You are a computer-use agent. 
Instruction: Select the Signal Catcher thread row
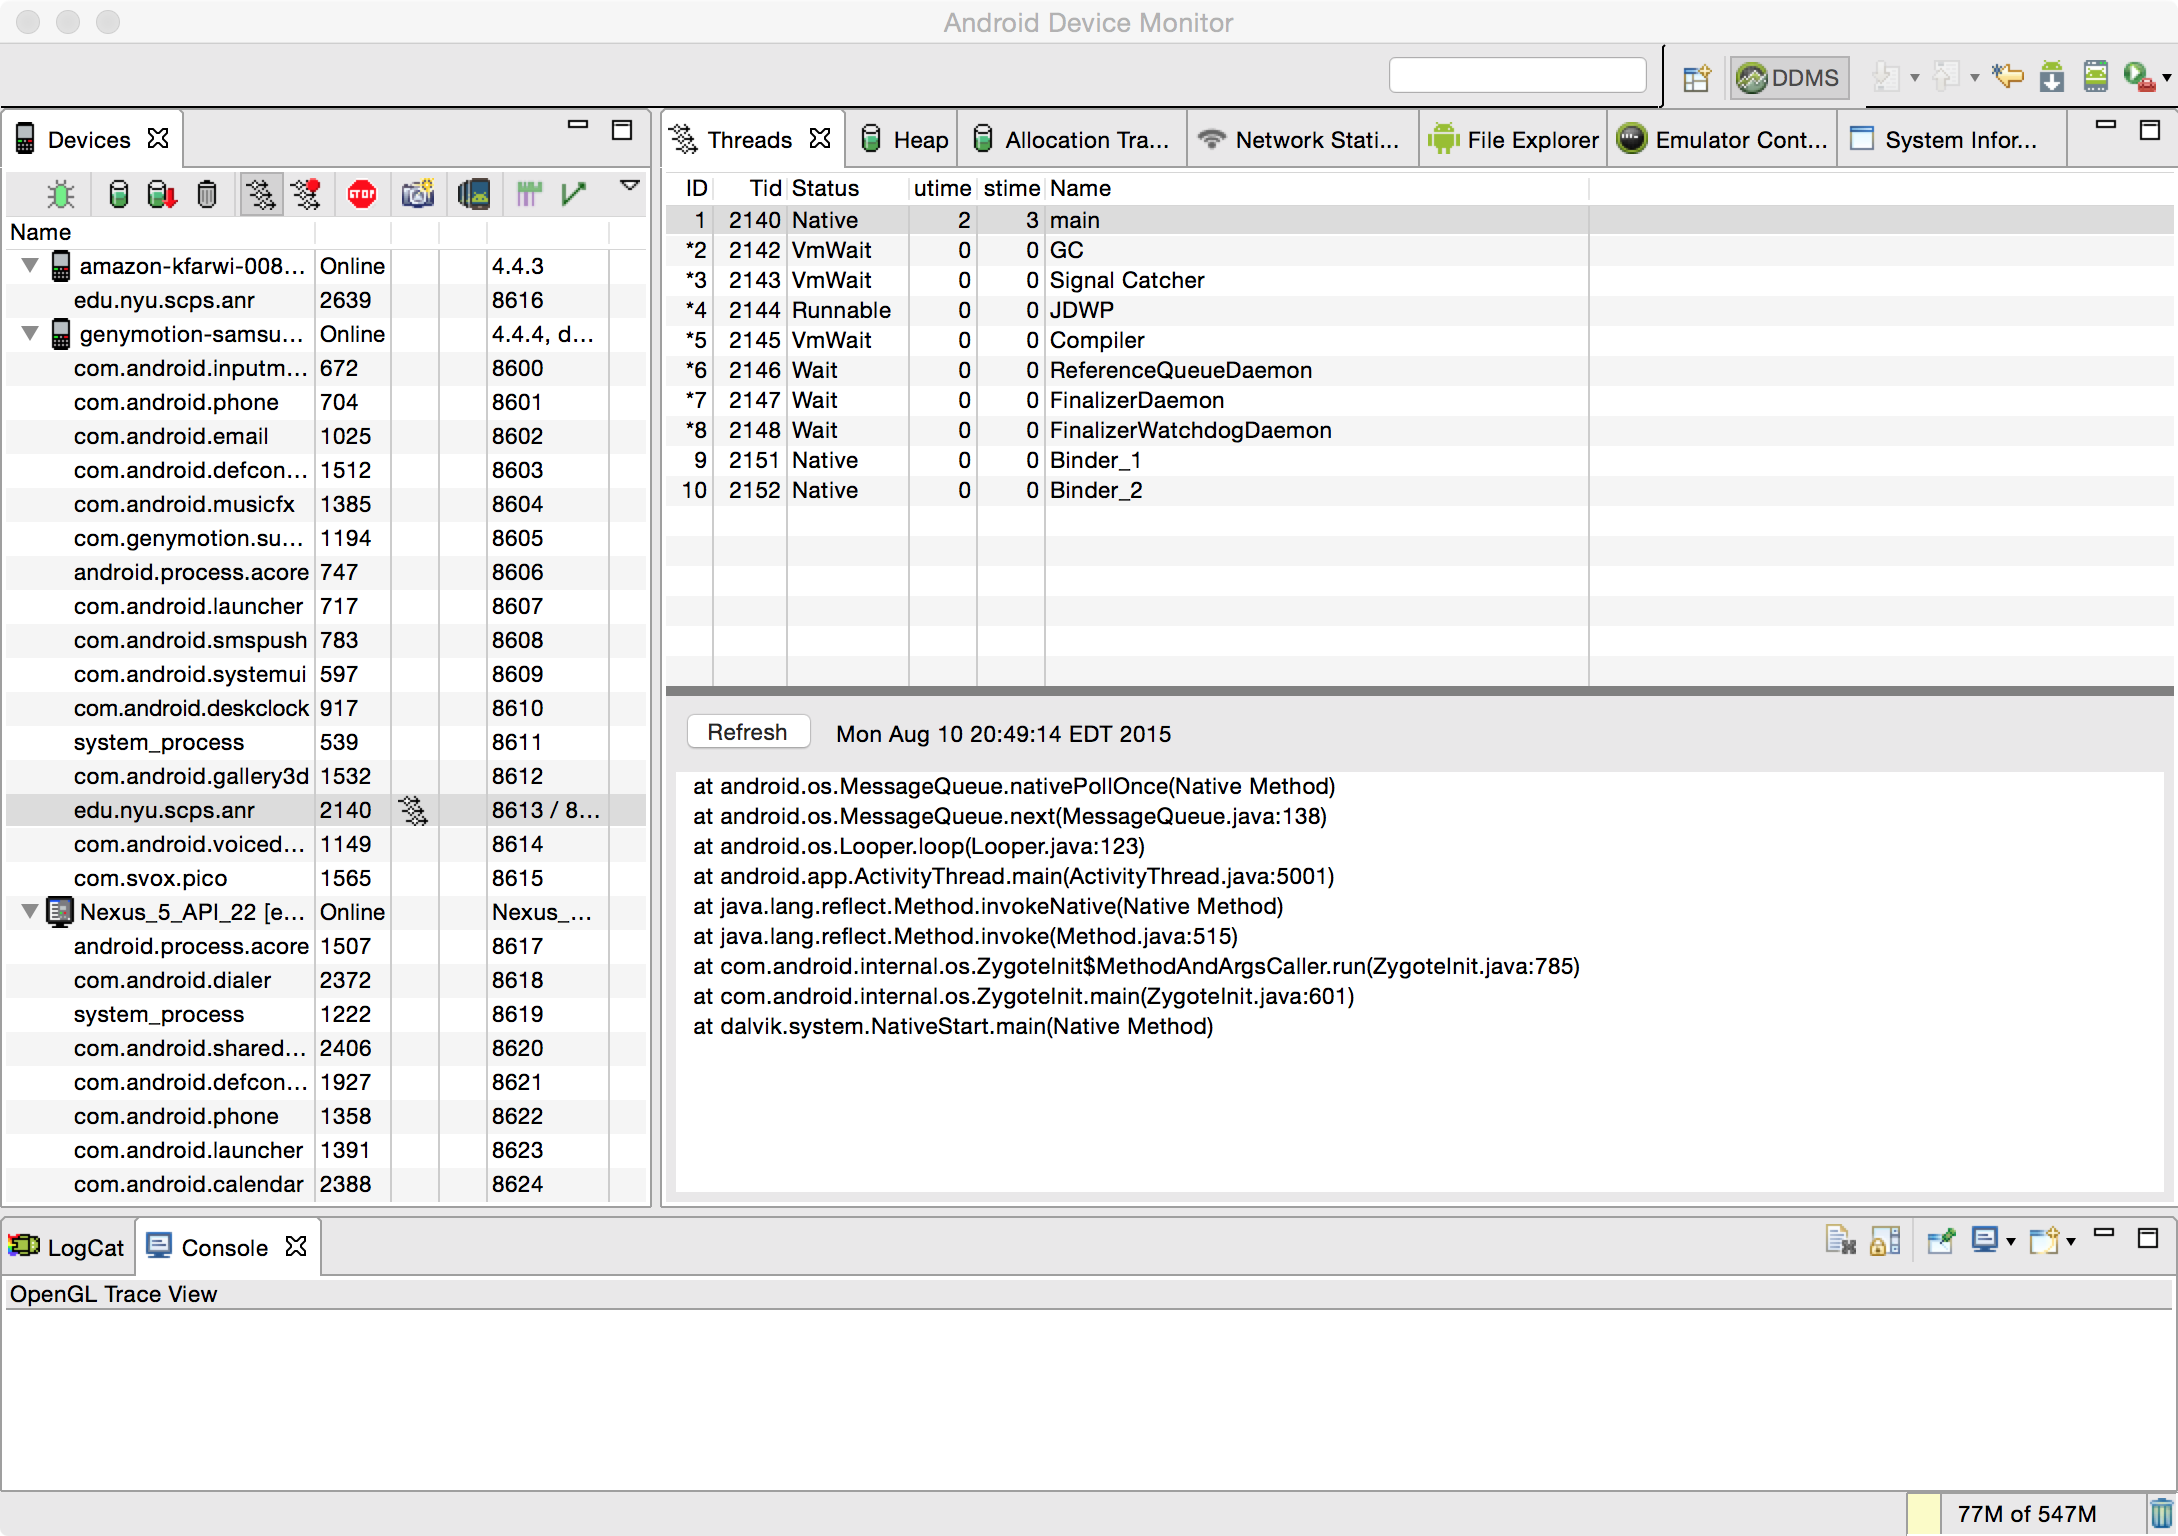[1419, 280]
